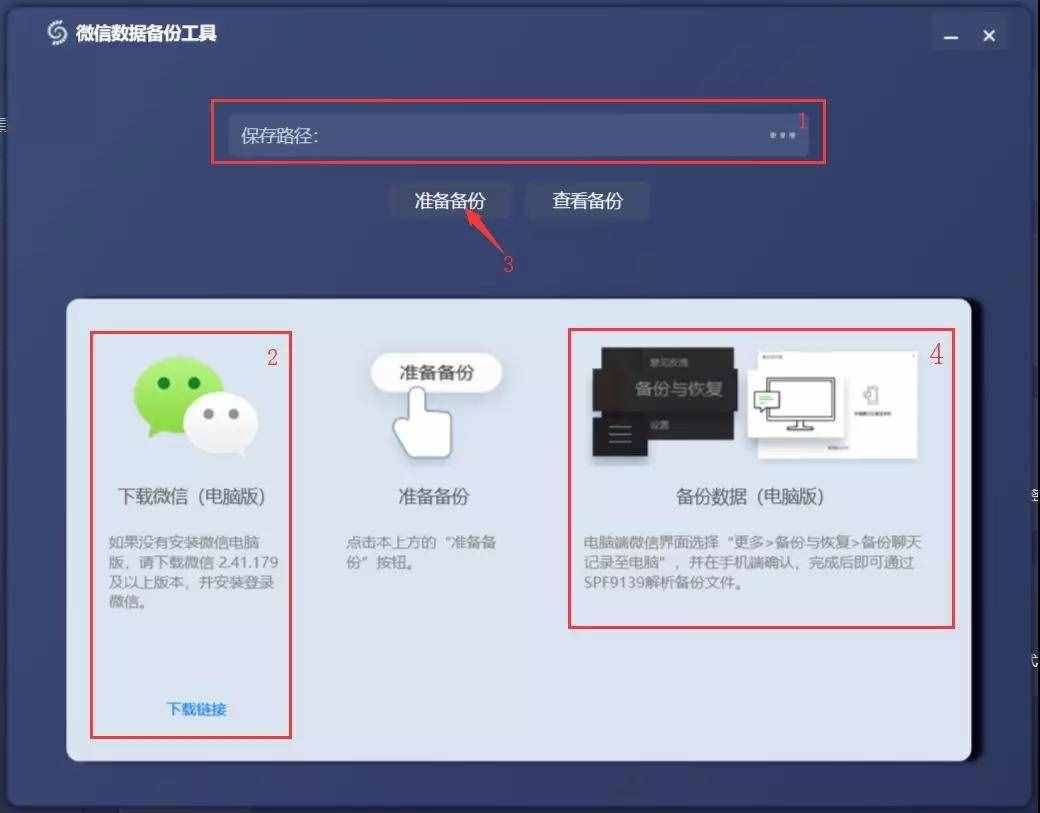Click the 备份数据（电脑版）heading
1040x813 pixels.
pyautogui.click(x=750, y=496)
